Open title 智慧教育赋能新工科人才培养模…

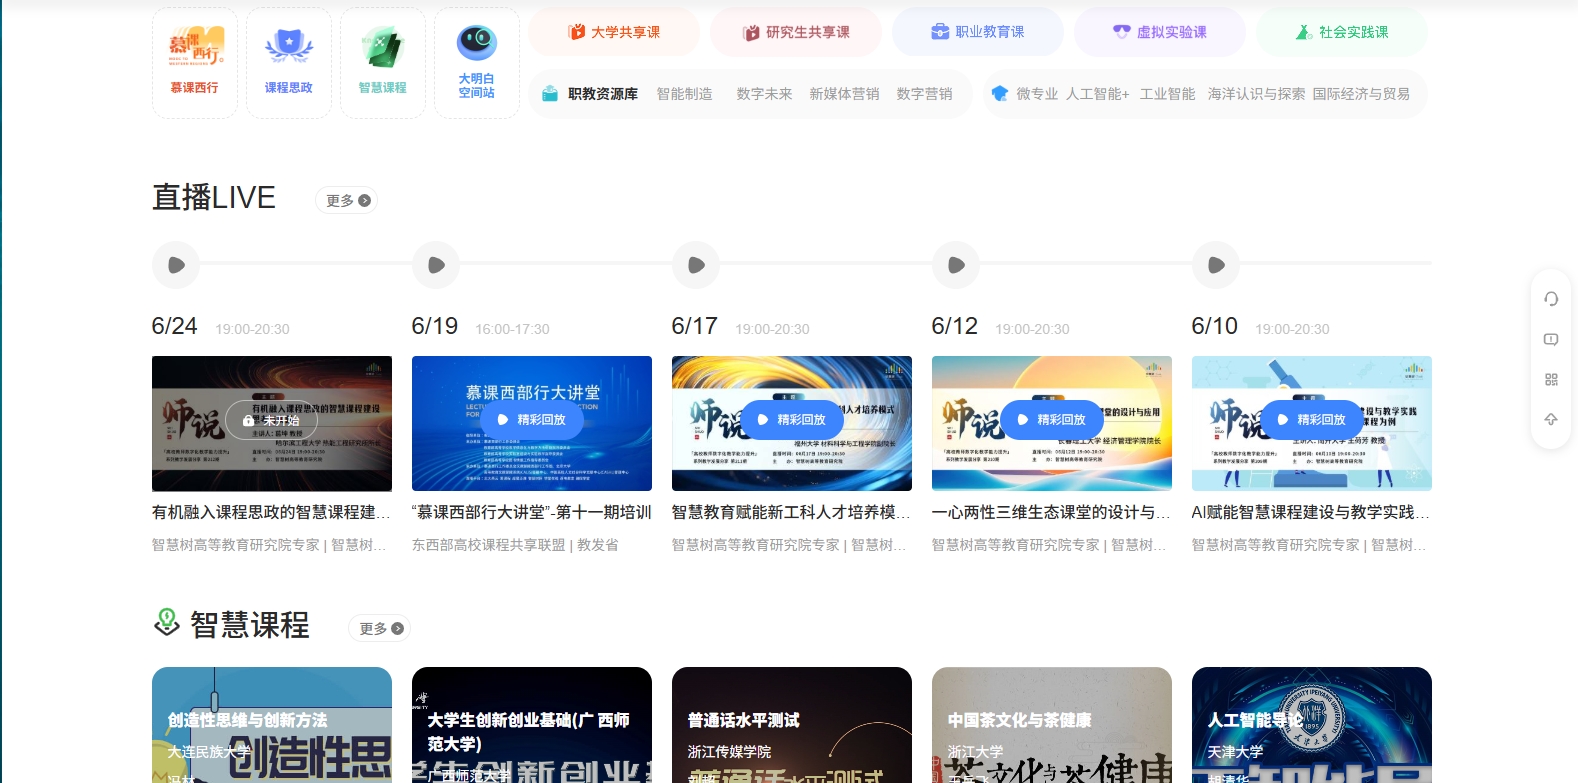(x=791, y=512)
